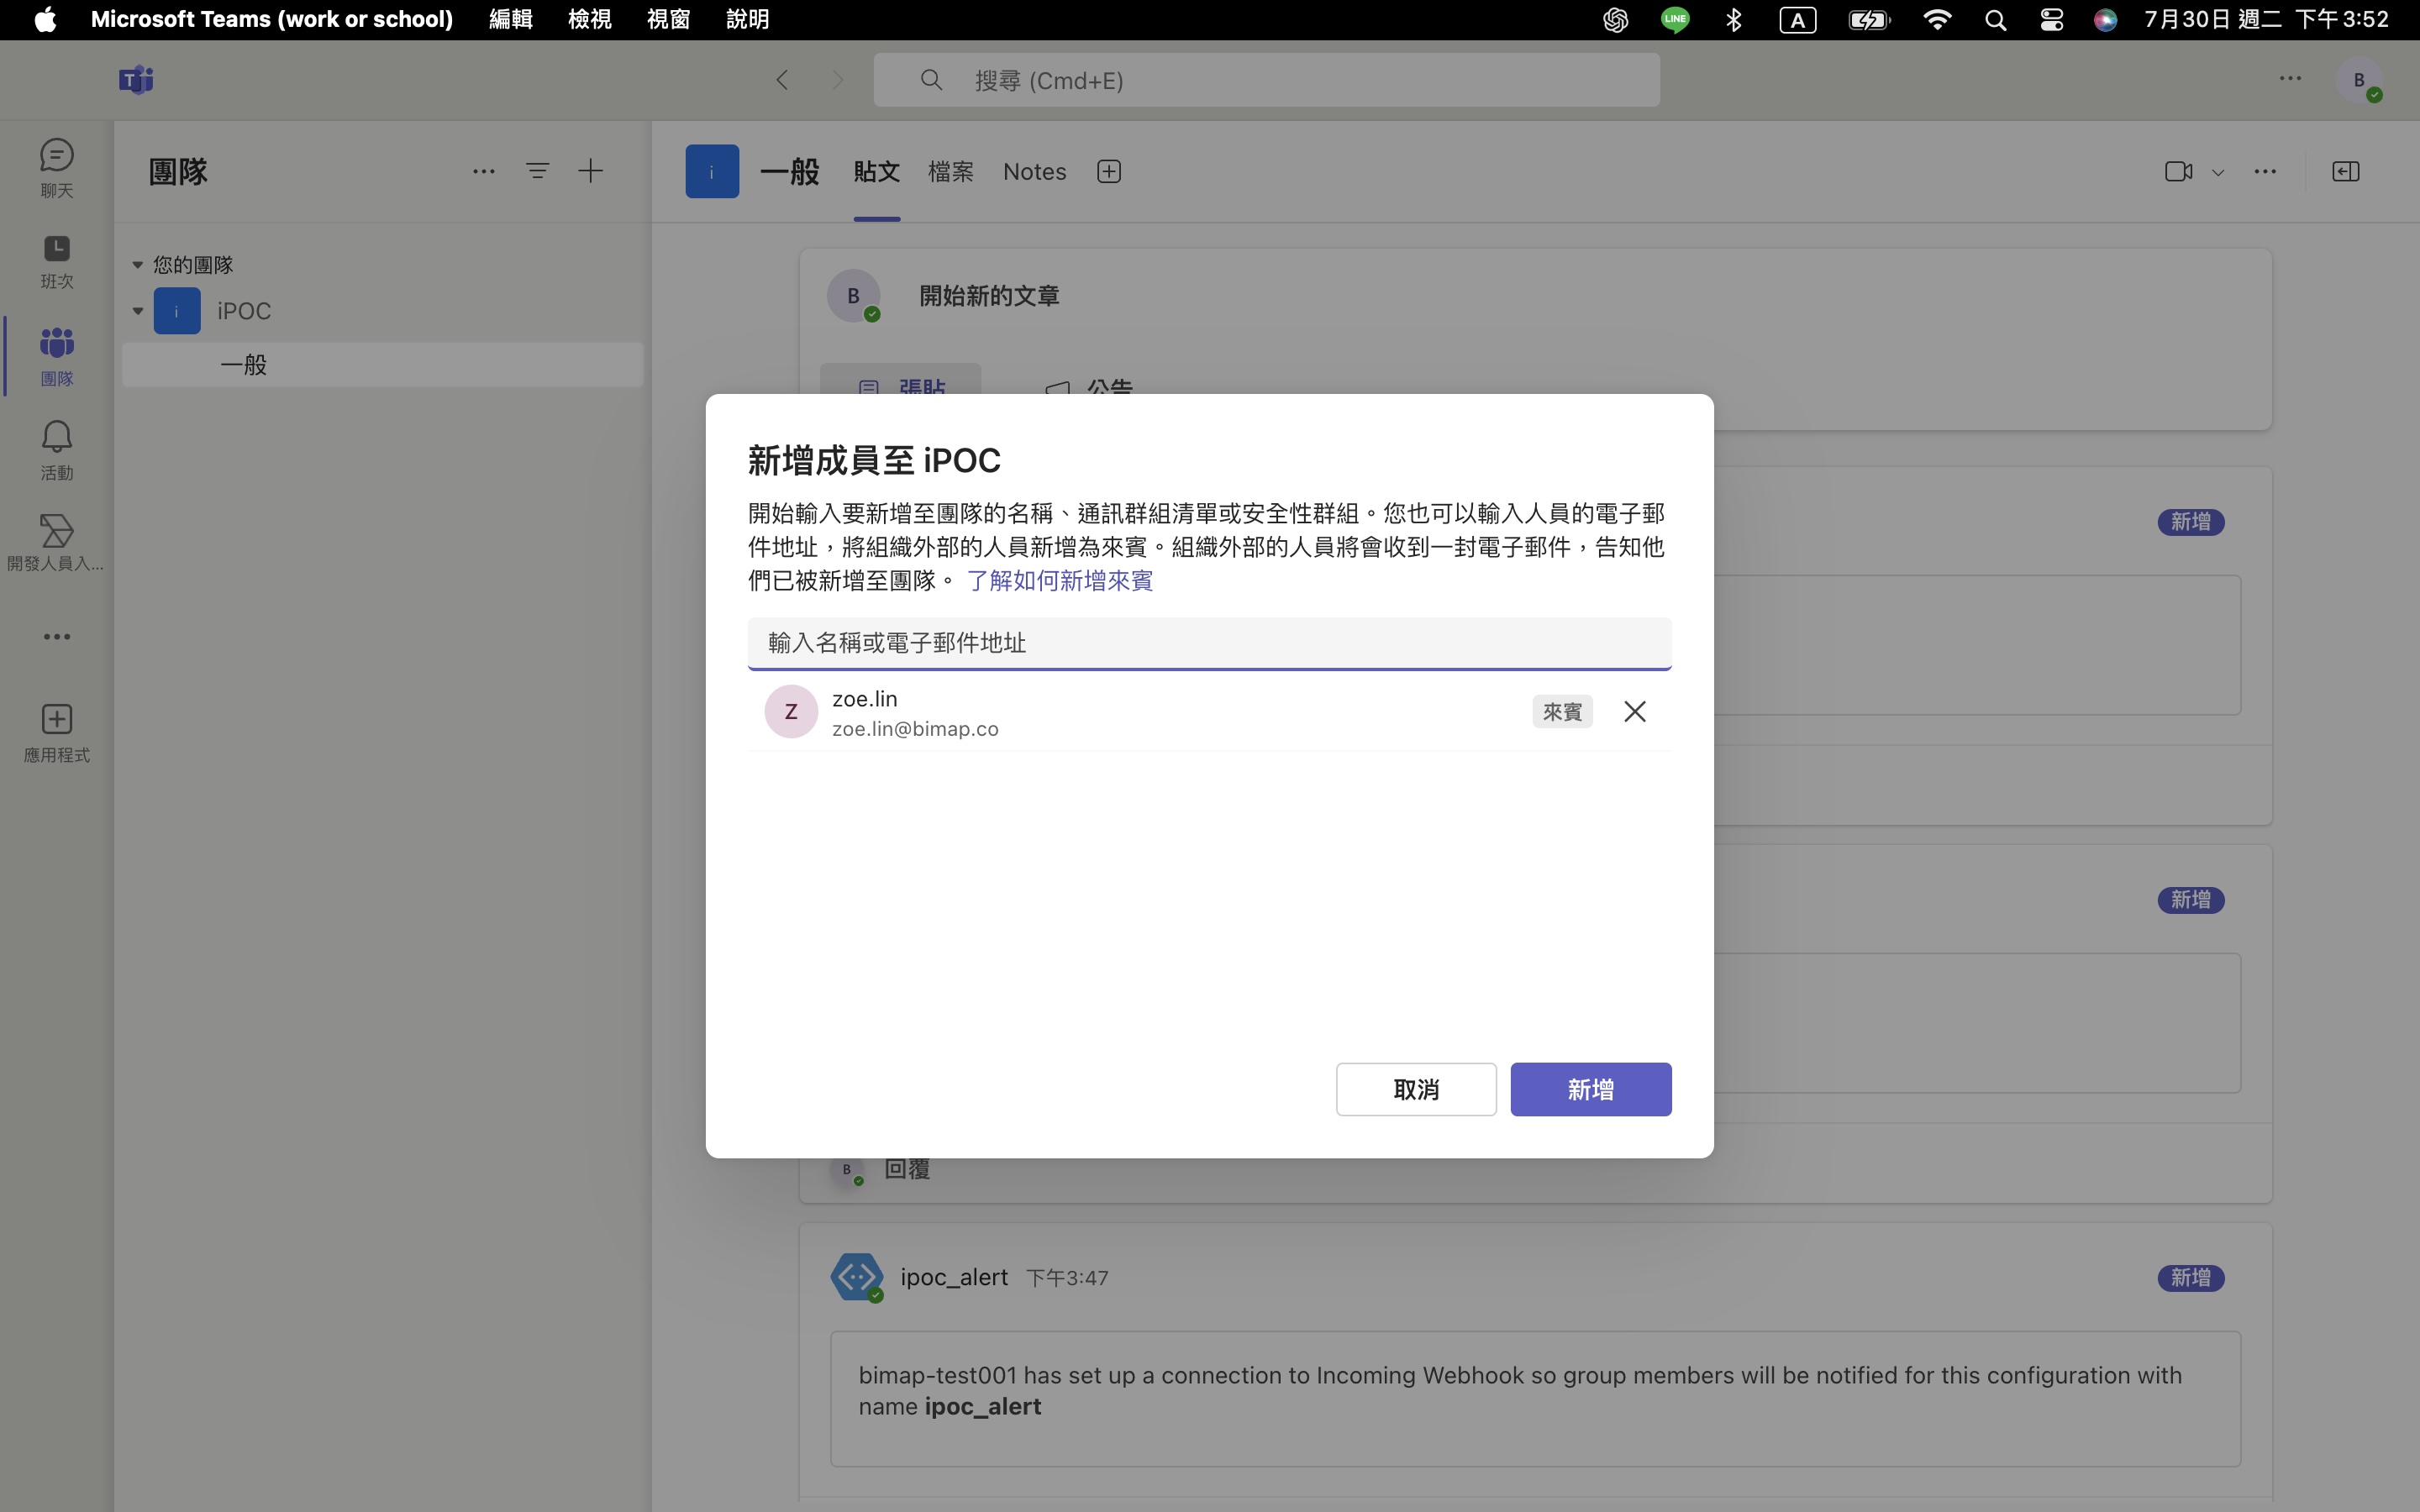Click 回覆 to reply to the post

click(907, 1169)
